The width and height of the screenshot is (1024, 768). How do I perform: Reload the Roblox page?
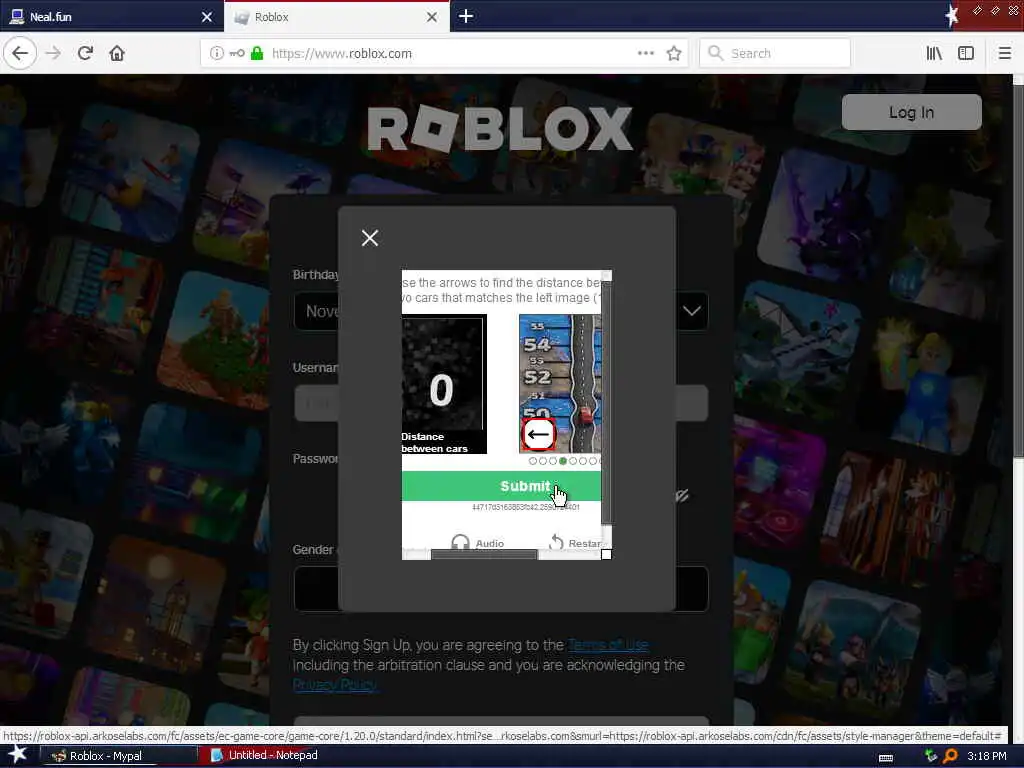(86, 53)
